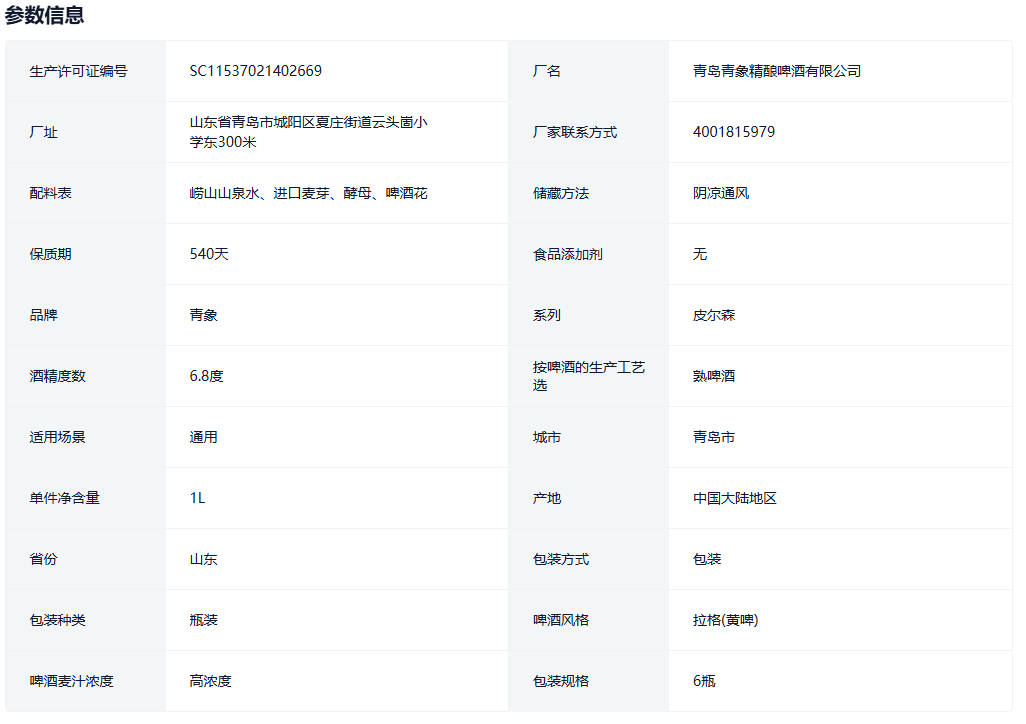Click packaging type value 瓶装

coord(203,619)
